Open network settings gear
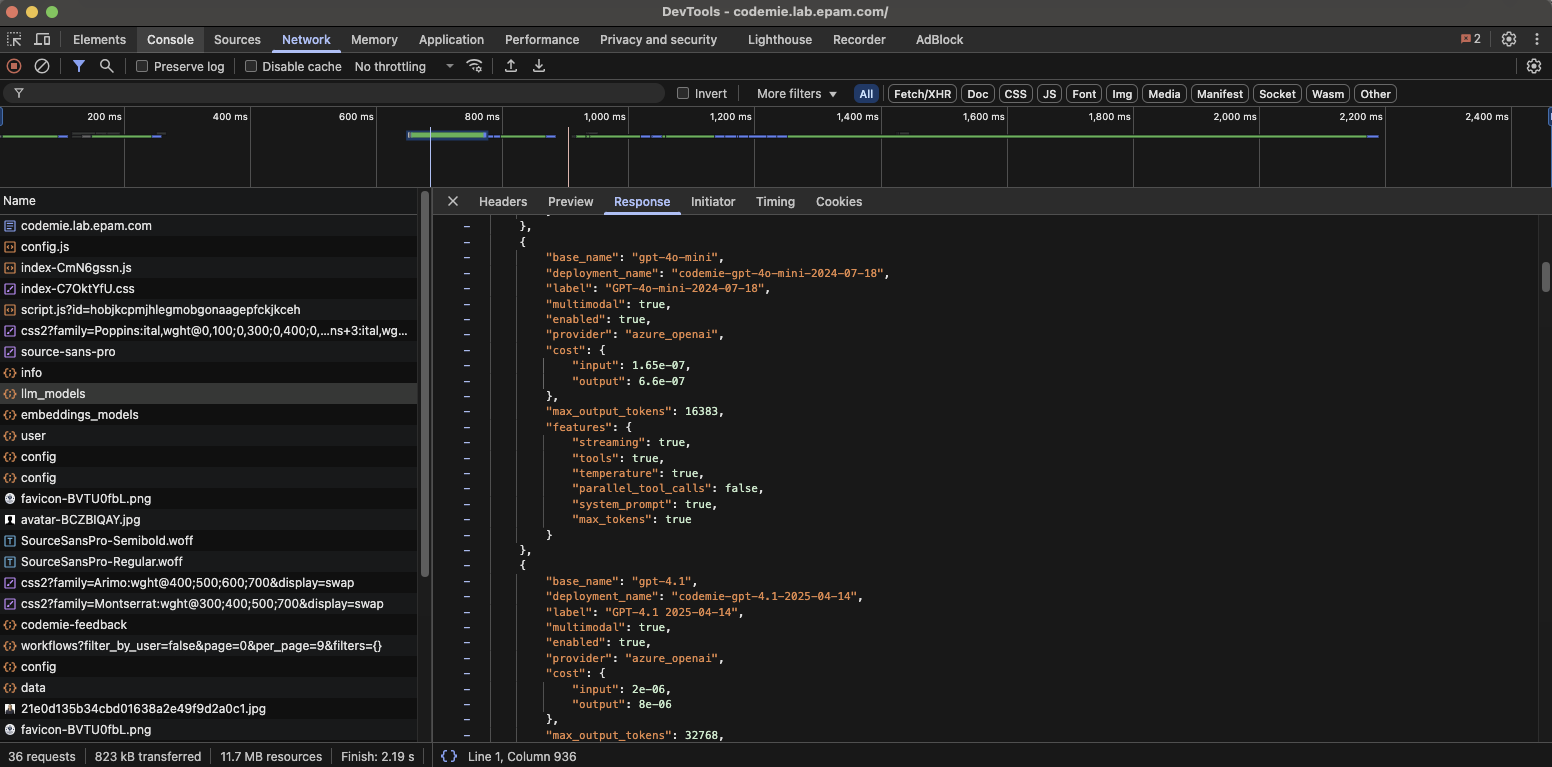Screen dimensions: 1552x767 pyautogui.click(x=1534, y=66)
